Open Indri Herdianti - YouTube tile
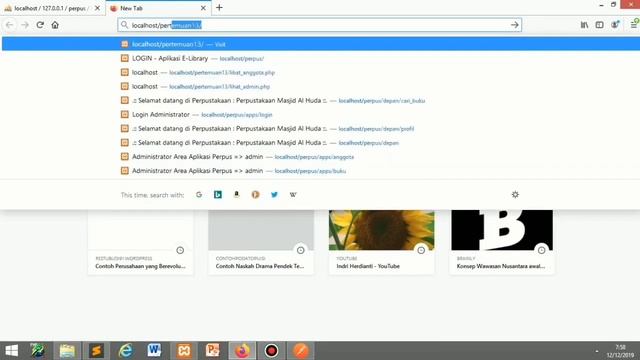 pyautogui.click(x=381, y=242)
